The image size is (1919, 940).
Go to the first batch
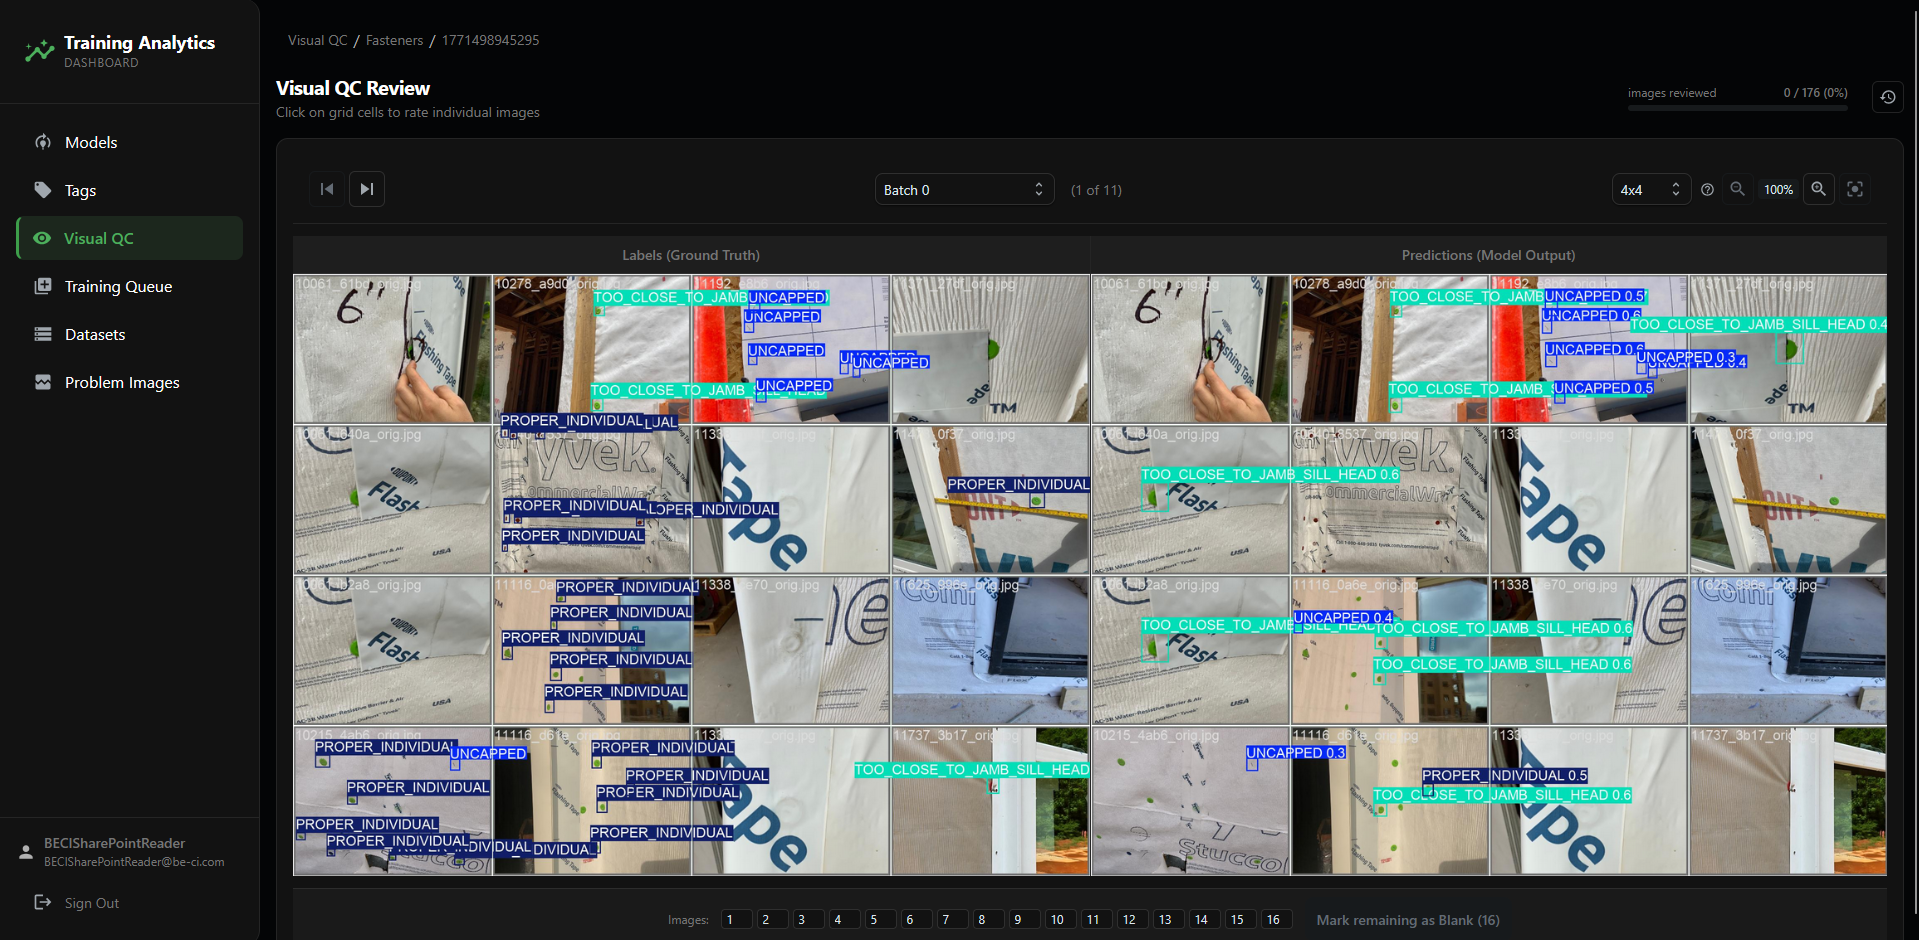tap(327, 189)
